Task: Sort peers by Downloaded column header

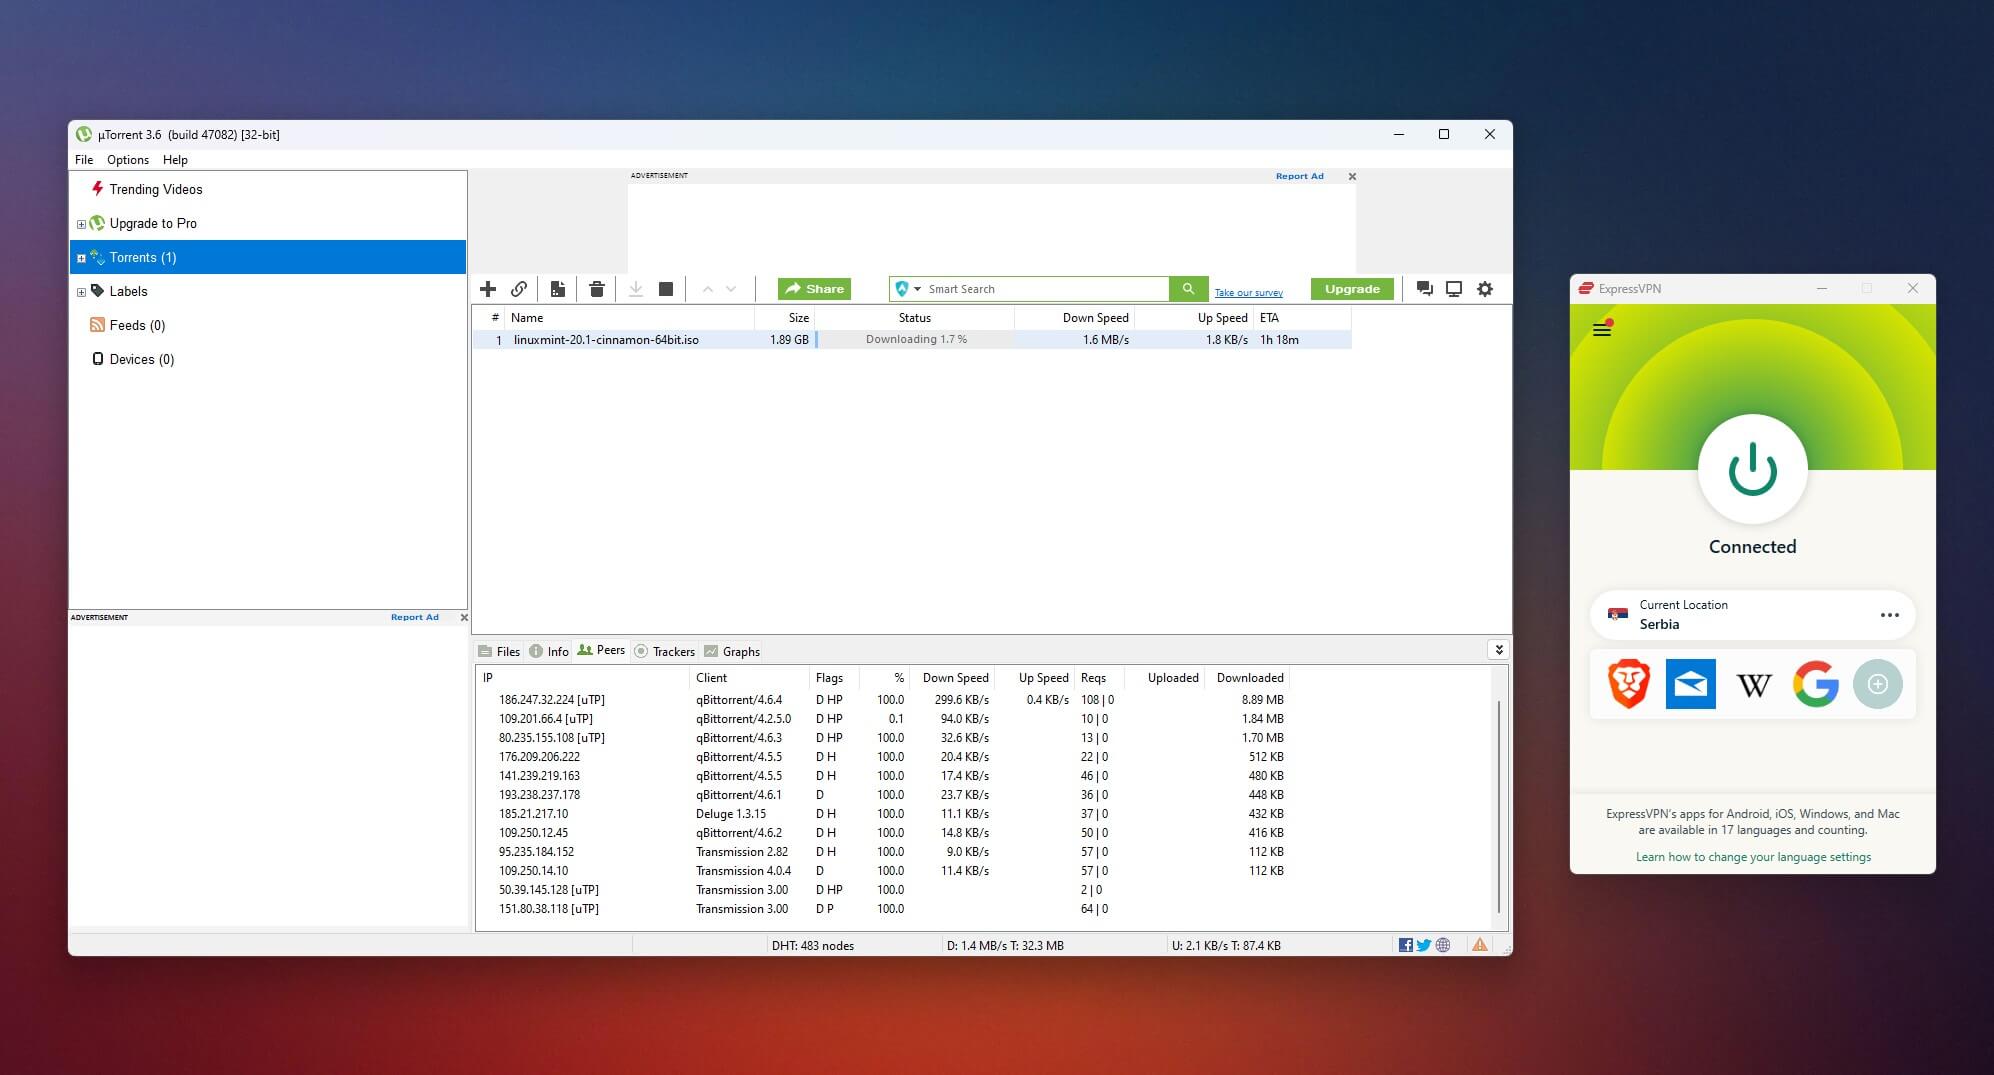Action: 1247,678
